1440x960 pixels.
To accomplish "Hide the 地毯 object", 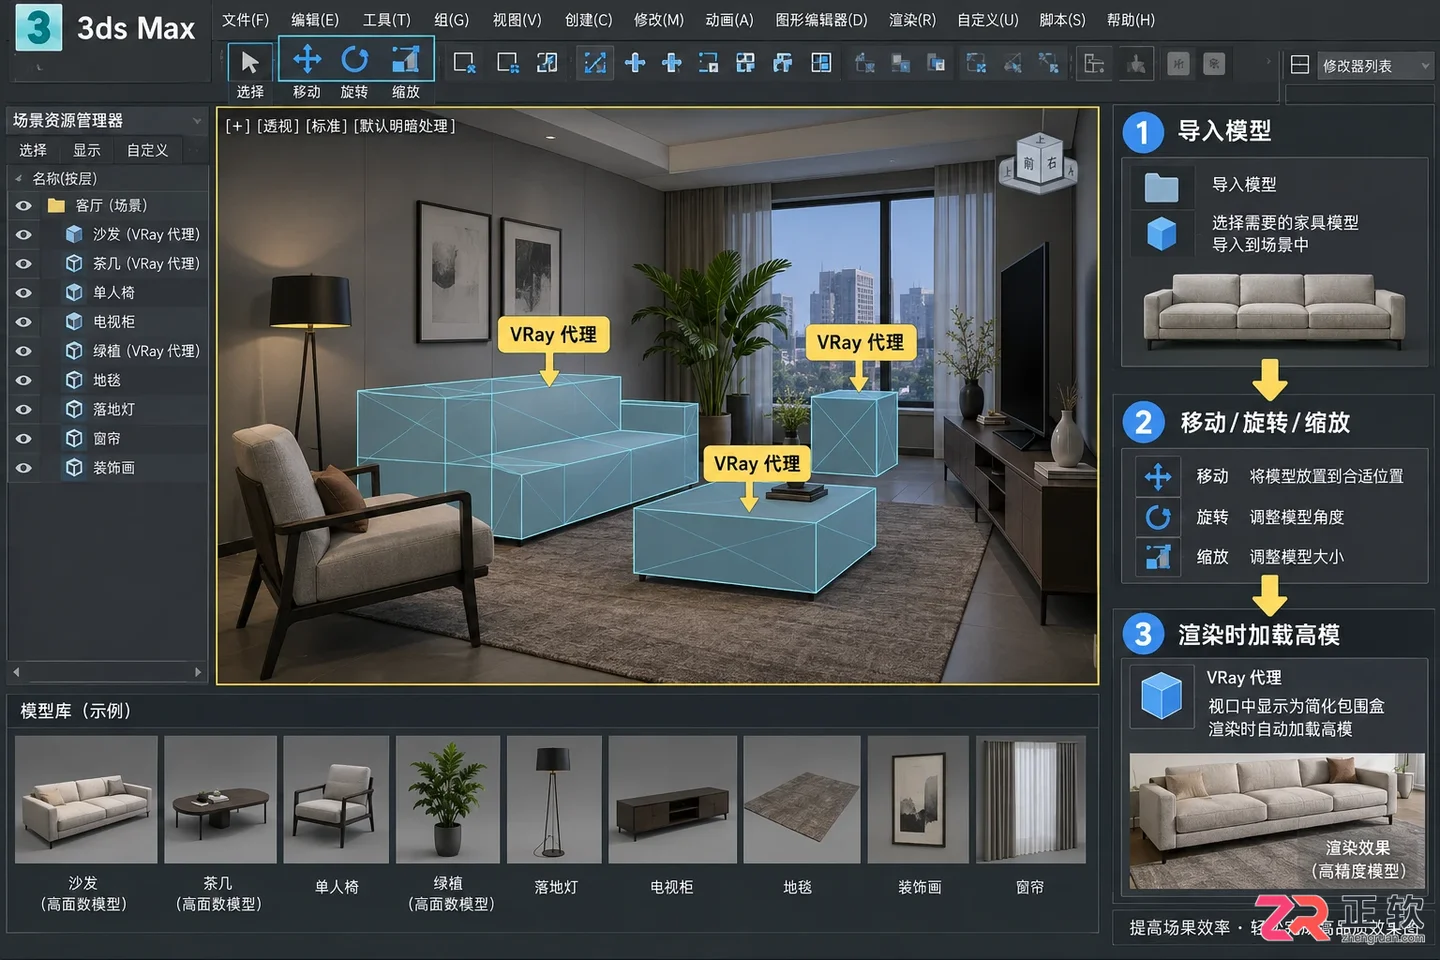I will pos(24,380).
